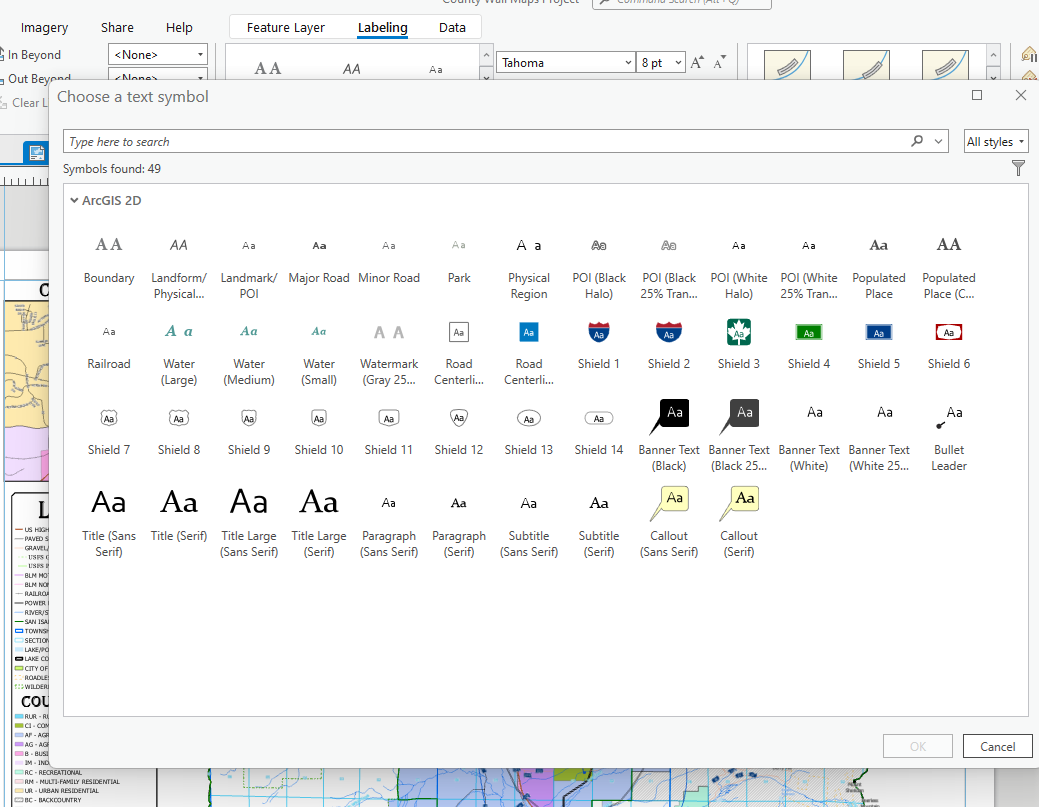Open the 8 pt font size dropdown
Viewport: 1039px width, 807px height.
click(676, 61)
